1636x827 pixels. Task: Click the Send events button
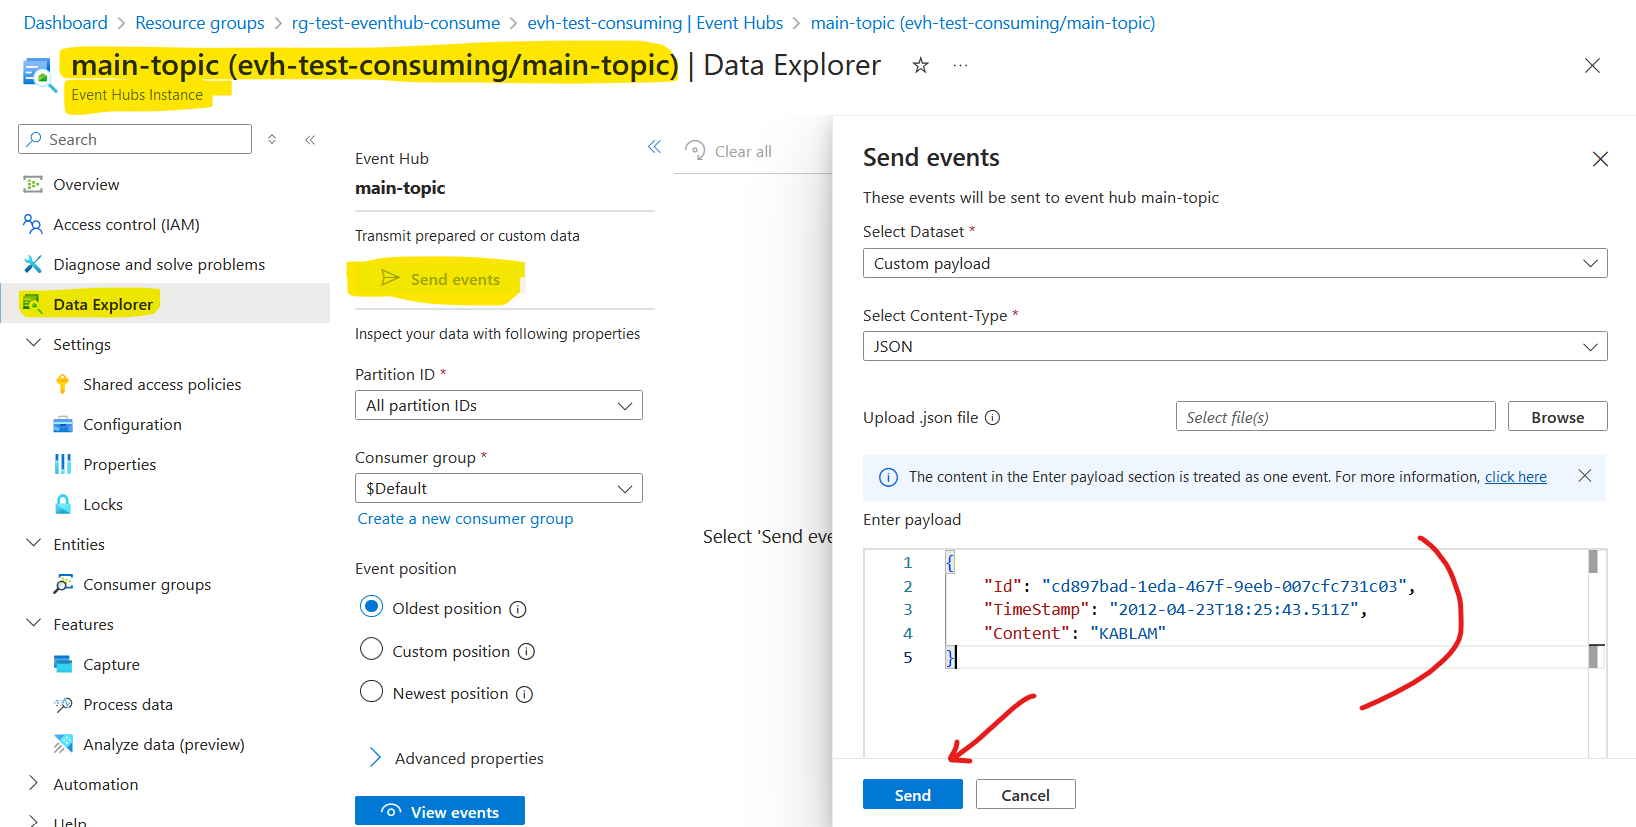(x=440, y=279)
